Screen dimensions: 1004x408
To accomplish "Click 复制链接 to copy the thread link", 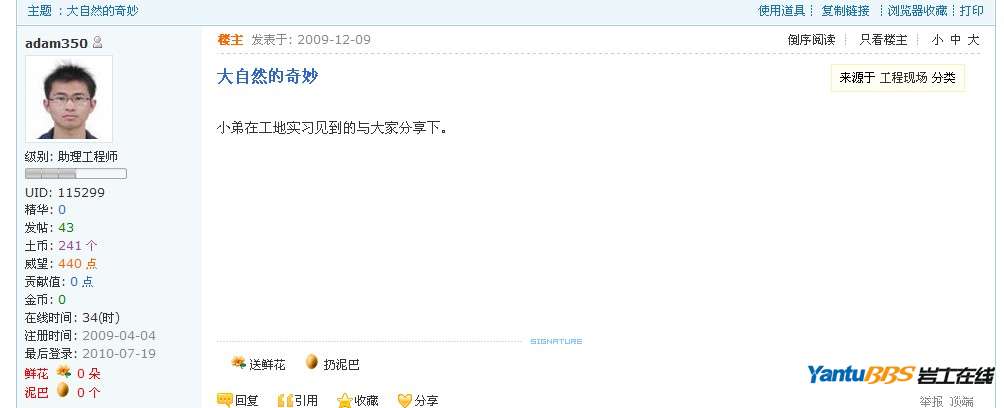I will click(x=846, y=10).
